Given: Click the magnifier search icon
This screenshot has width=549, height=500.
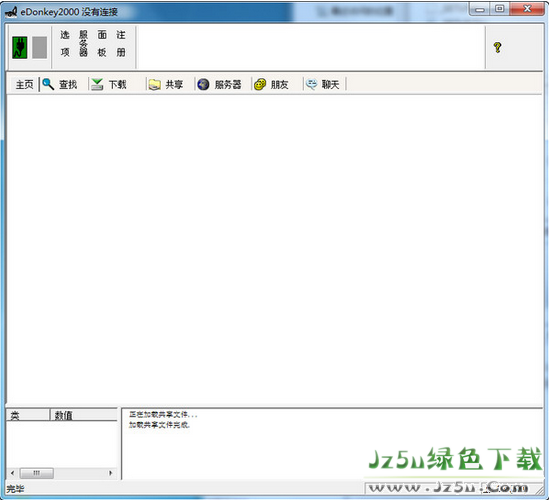Looking at the screenshot, I should (48, 84).
